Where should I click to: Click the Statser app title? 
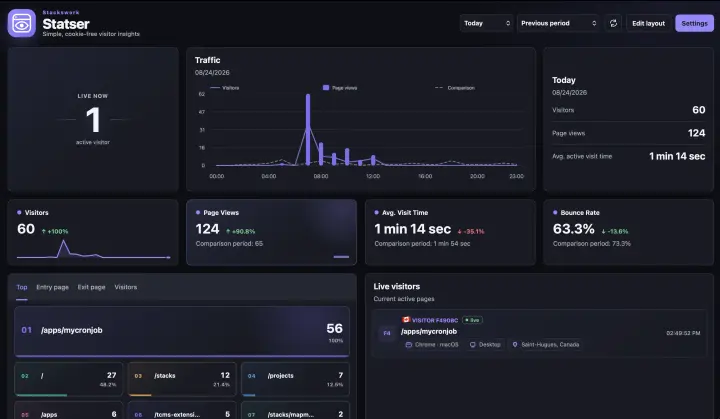point(66,24)
